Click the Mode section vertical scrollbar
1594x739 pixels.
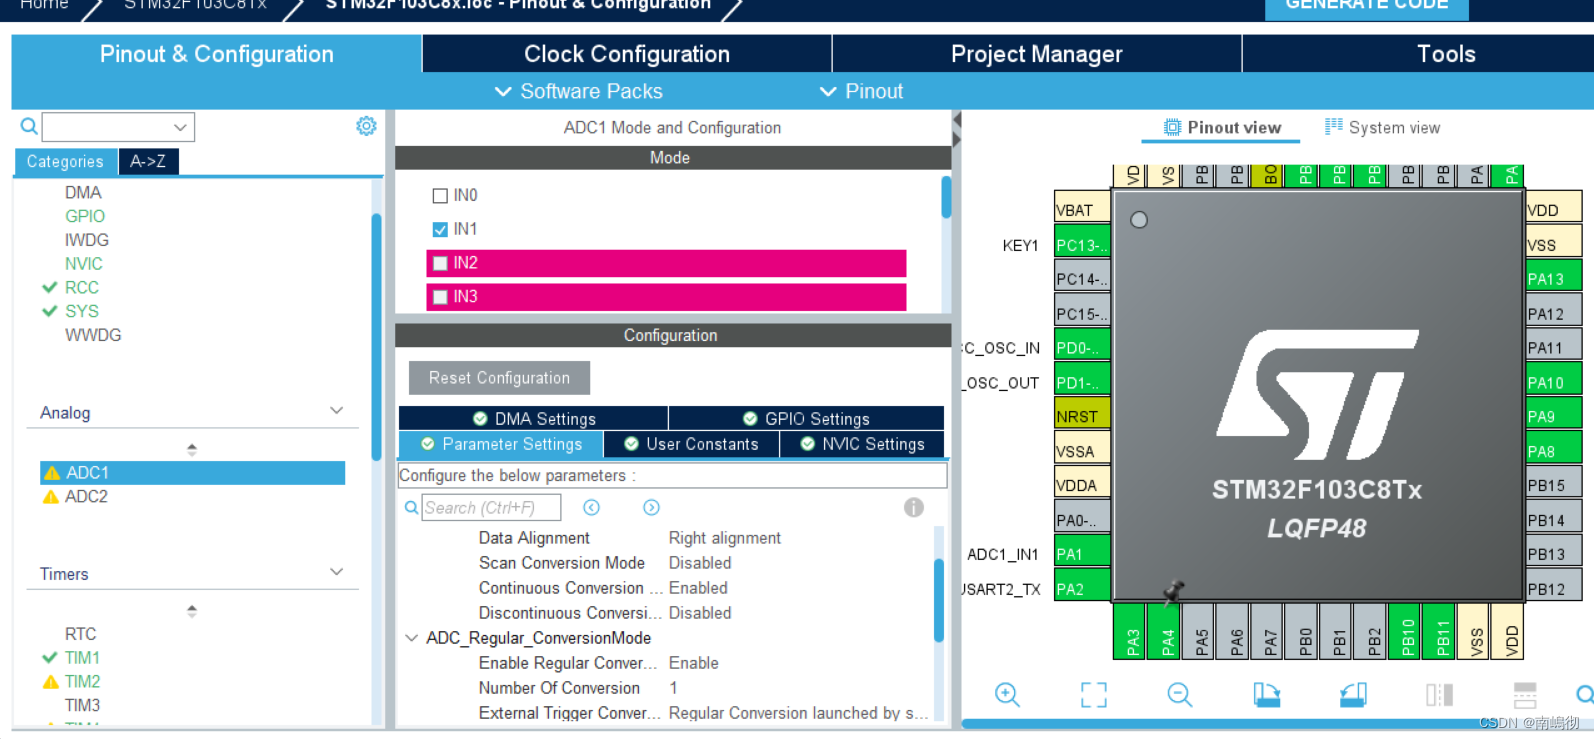tap(946, 197)
